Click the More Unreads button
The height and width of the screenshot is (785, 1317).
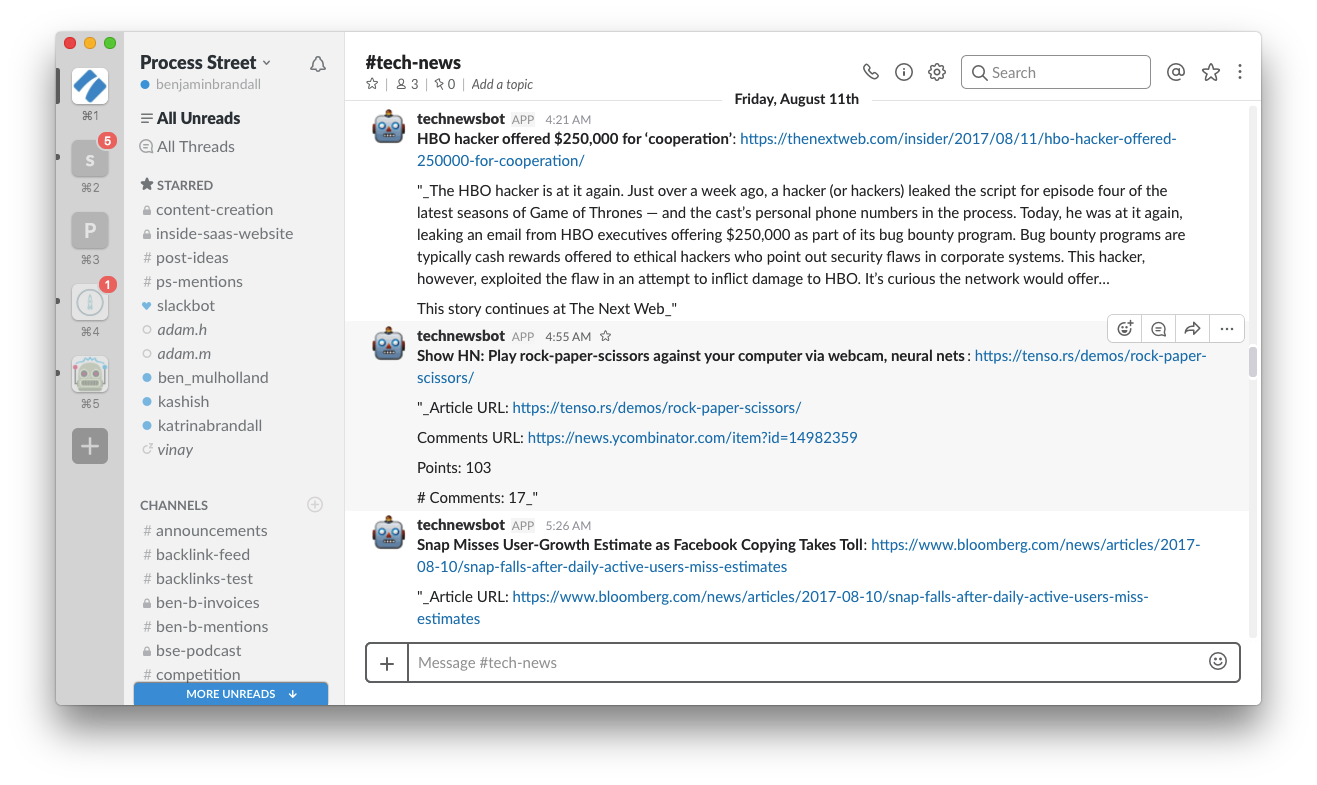click(x=231, y=694)
